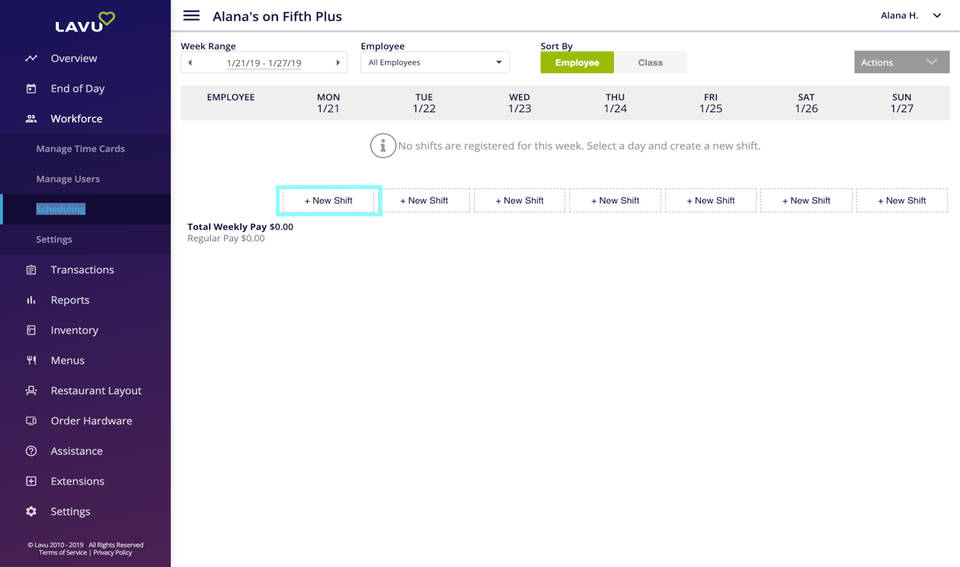Go to previous week with left arrow

(190, 63)
